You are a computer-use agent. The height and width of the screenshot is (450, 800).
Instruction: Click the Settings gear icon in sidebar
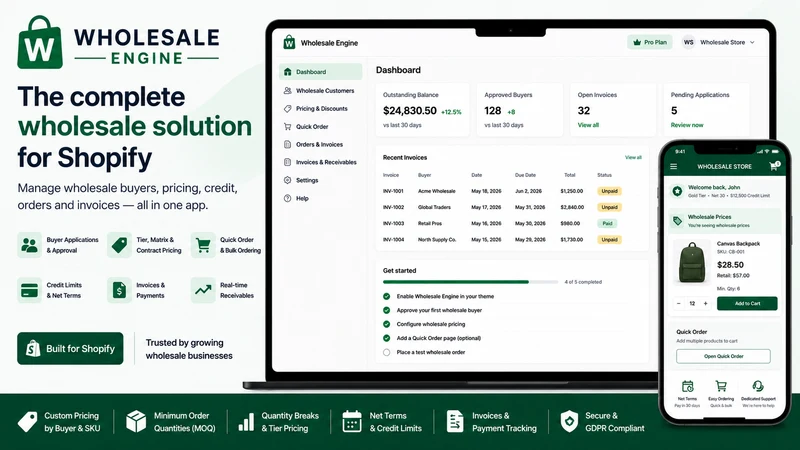tap(287, 180)
